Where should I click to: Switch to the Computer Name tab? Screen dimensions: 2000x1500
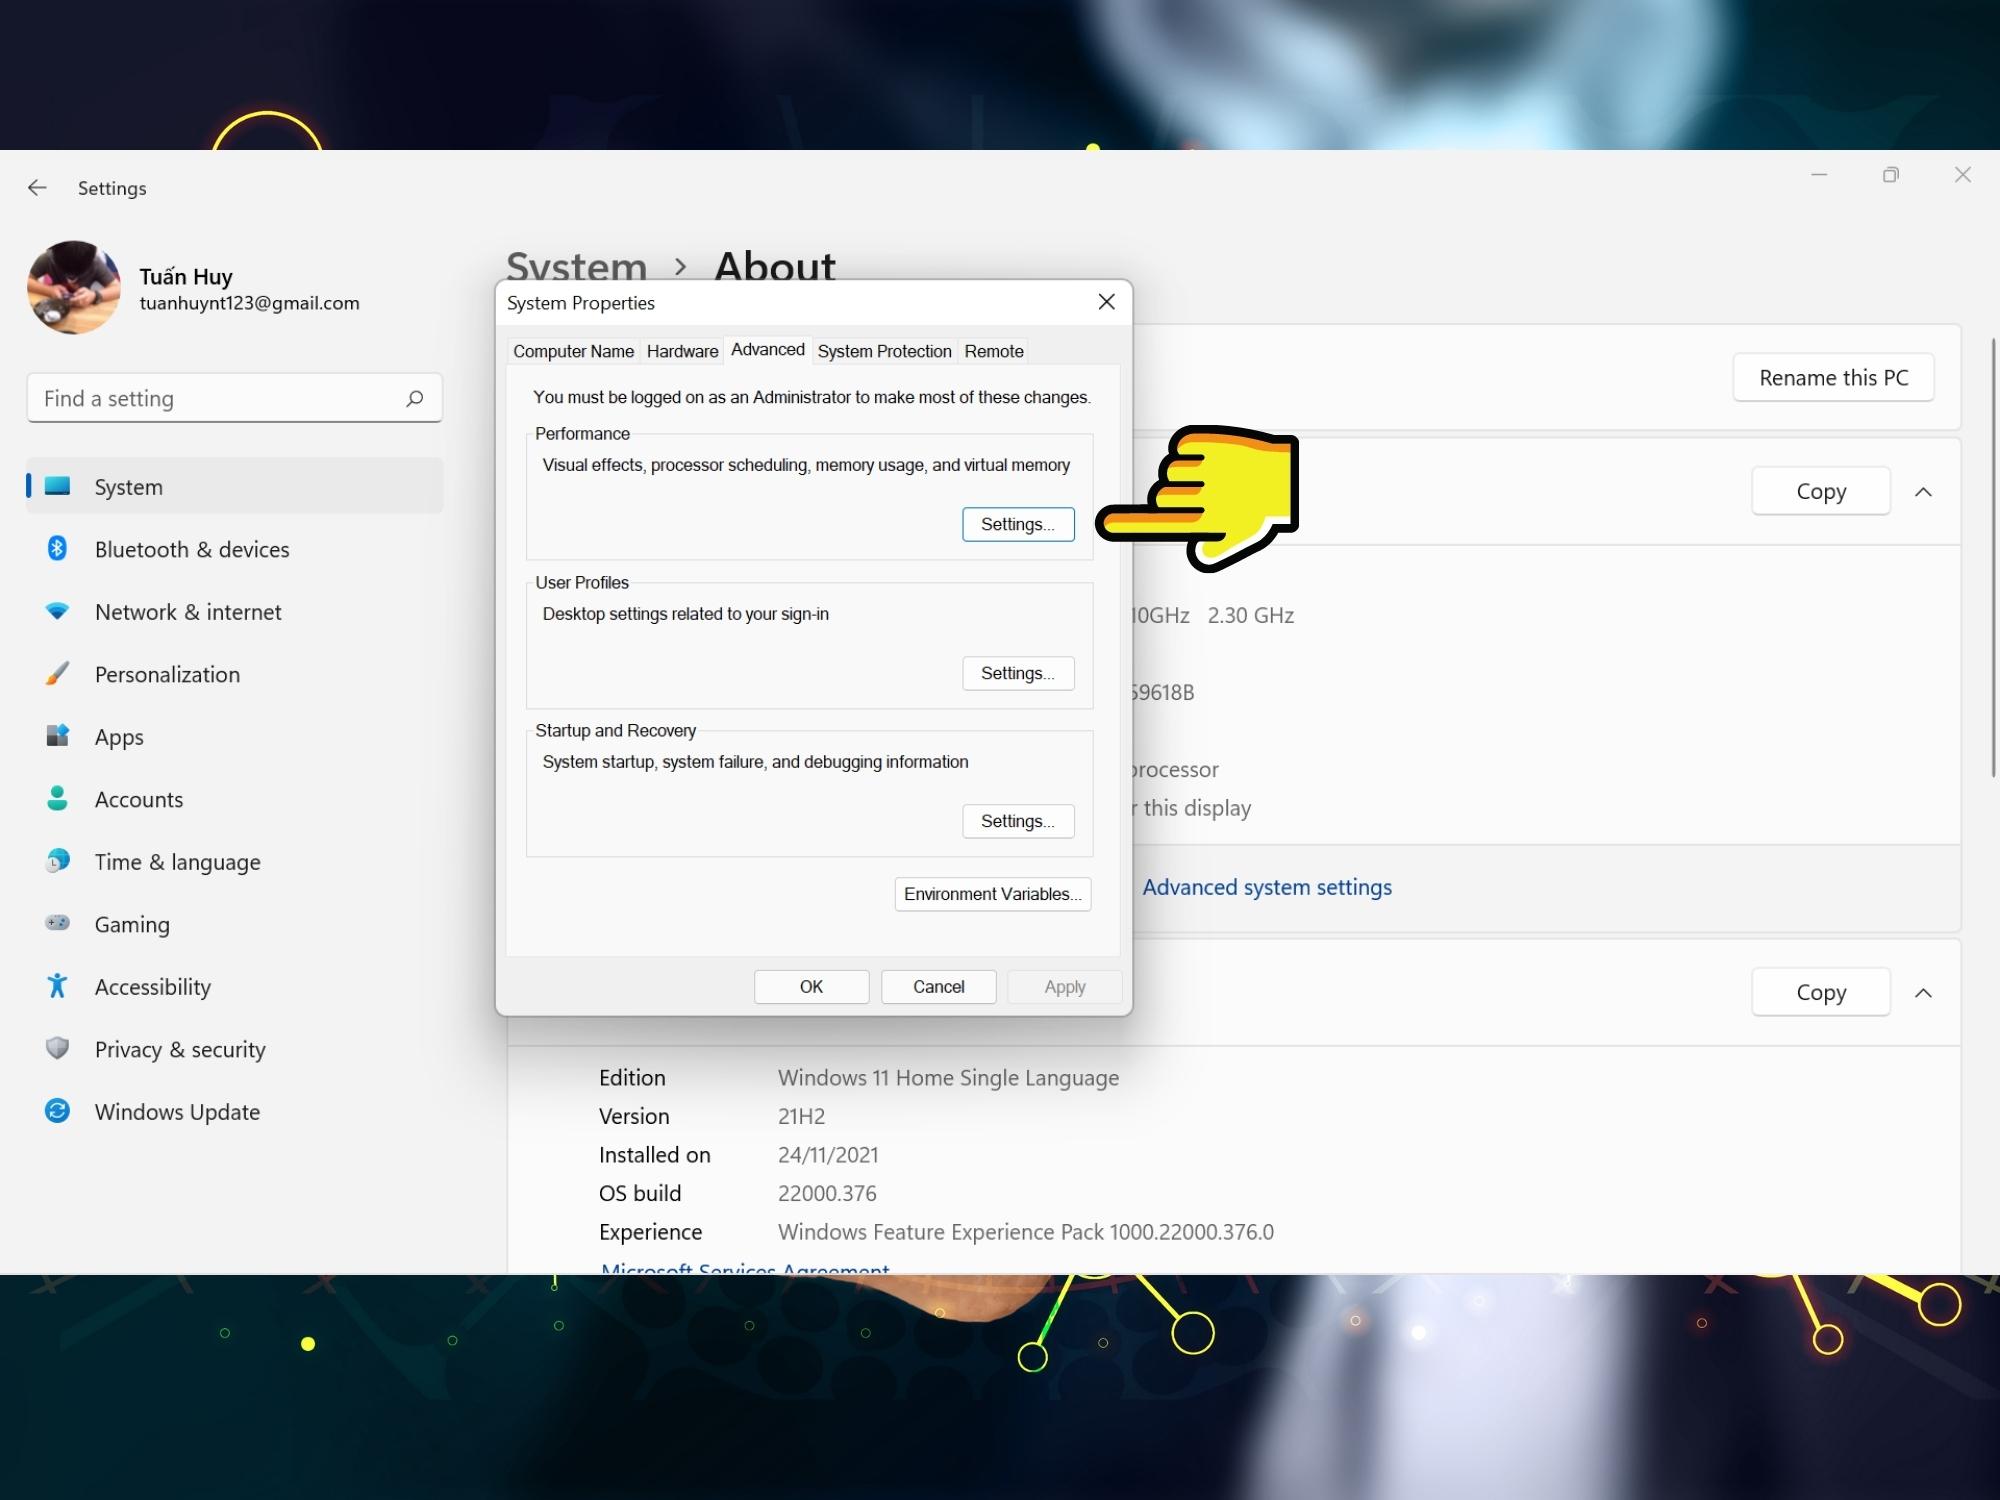(x=573, y=351)
